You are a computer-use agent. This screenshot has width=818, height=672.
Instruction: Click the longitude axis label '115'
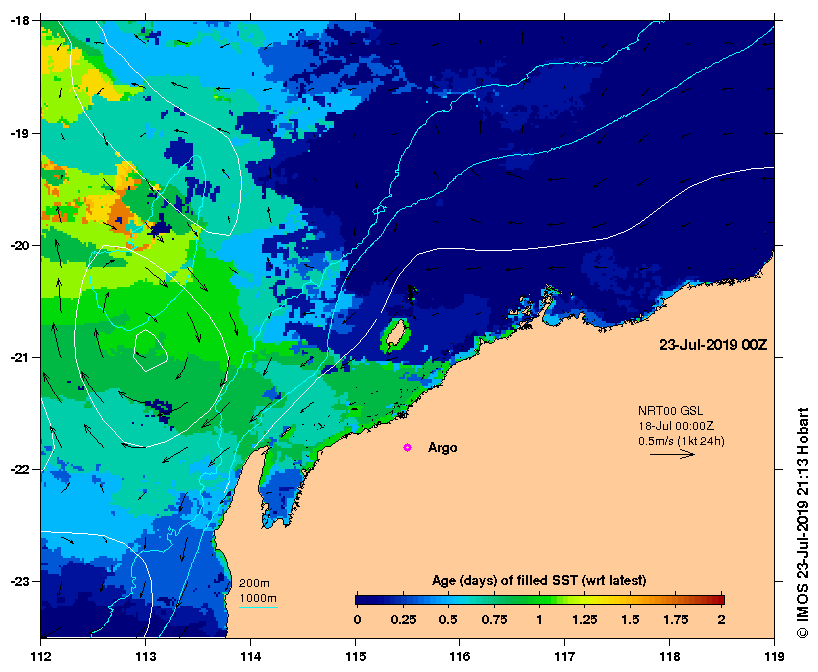point(355,656)
